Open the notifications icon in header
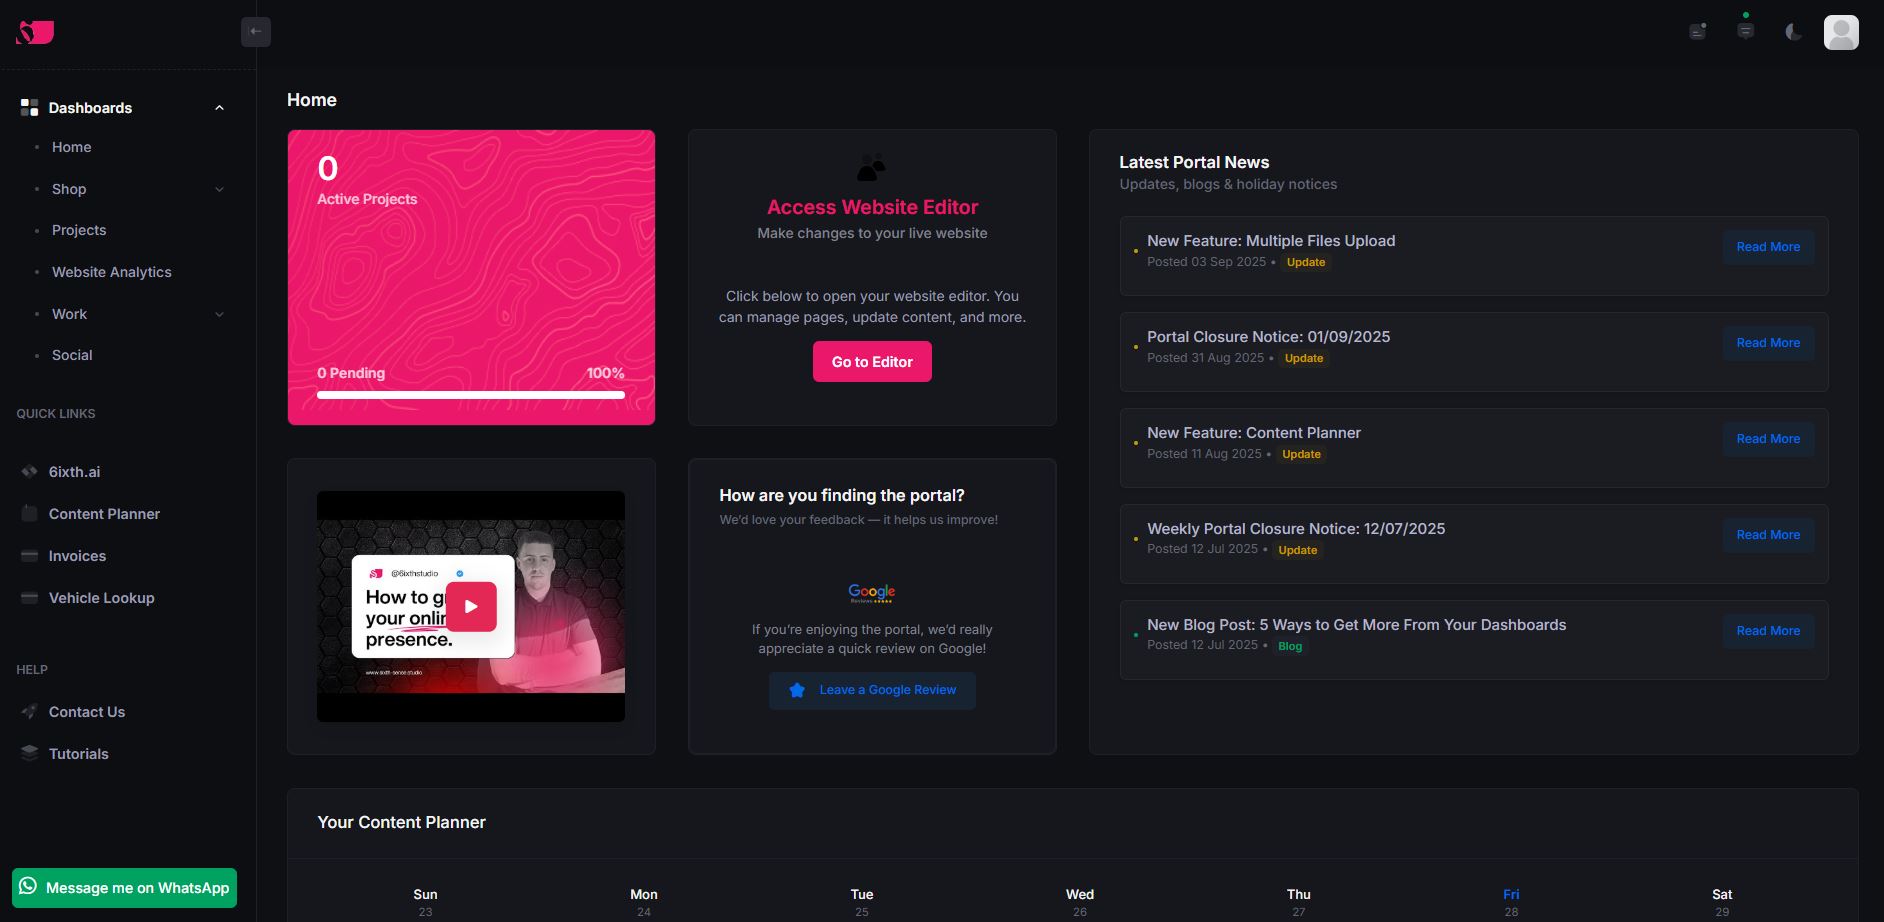 1697,32
